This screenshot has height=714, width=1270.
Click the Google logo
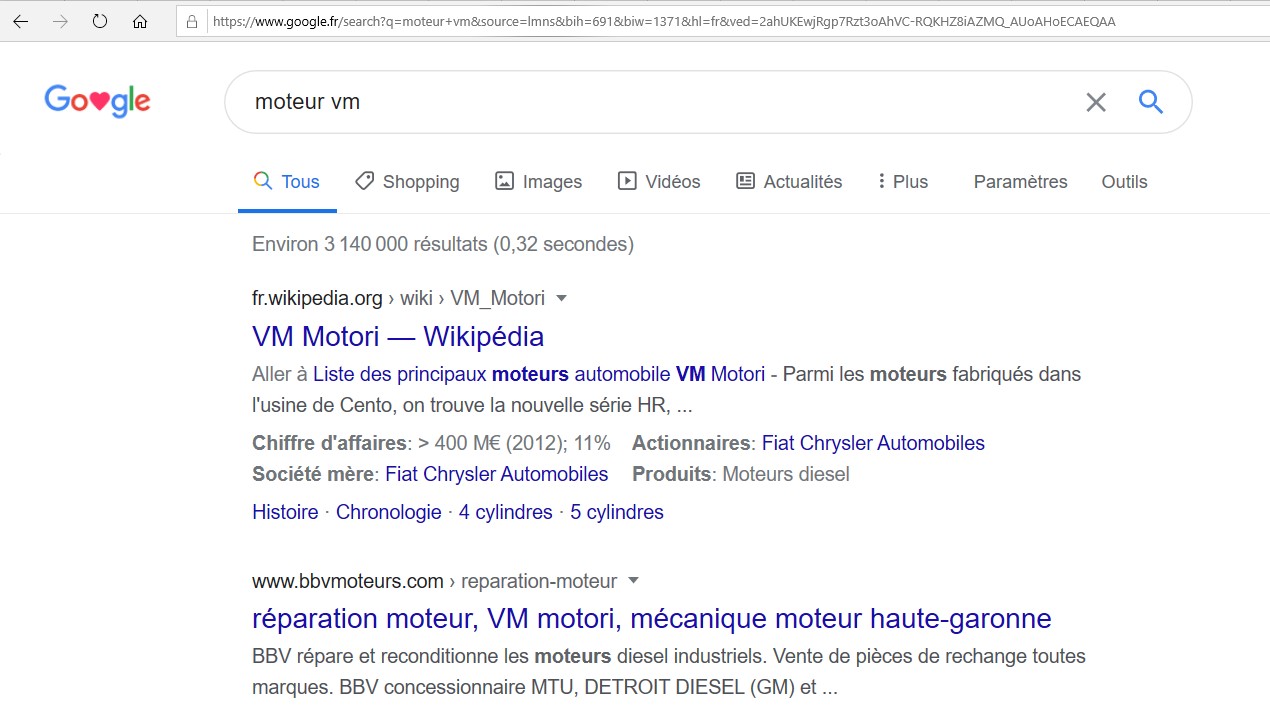coord(97,101)
